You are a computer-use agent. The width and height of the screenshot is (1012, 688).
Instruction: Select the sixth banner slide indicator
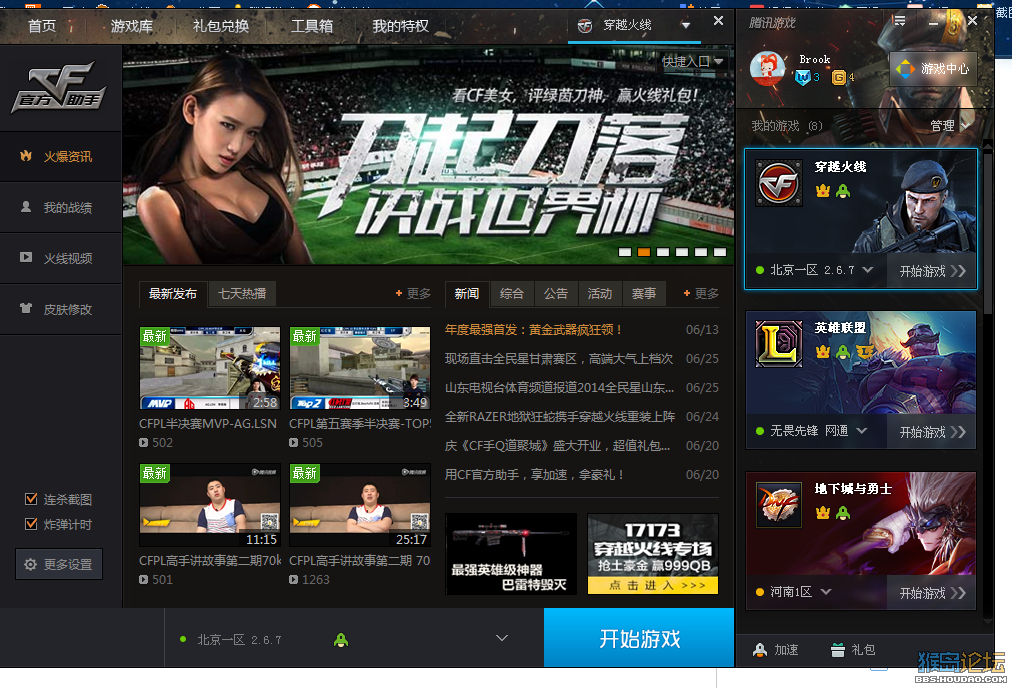tap(720, 252)
